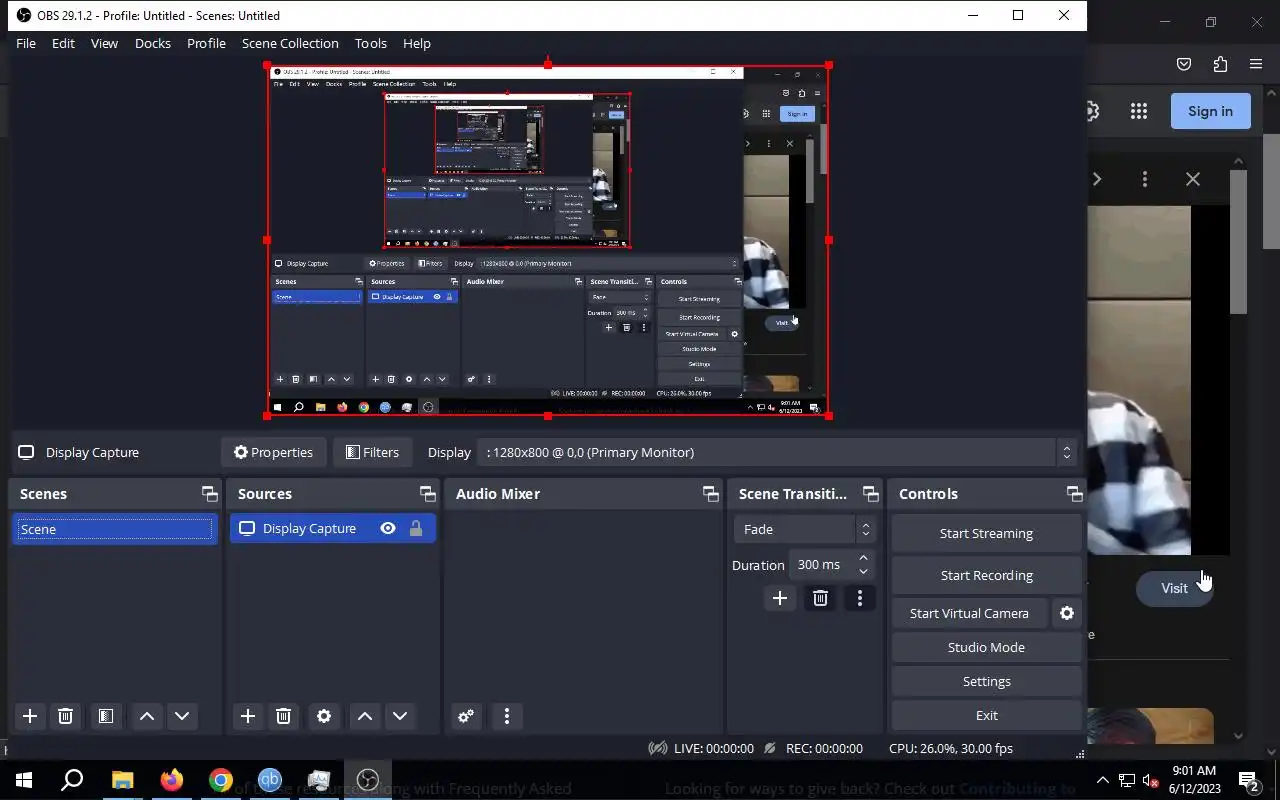Open OBS Settings button
This screenshot has width=1280, height=800.
[986, 681]
